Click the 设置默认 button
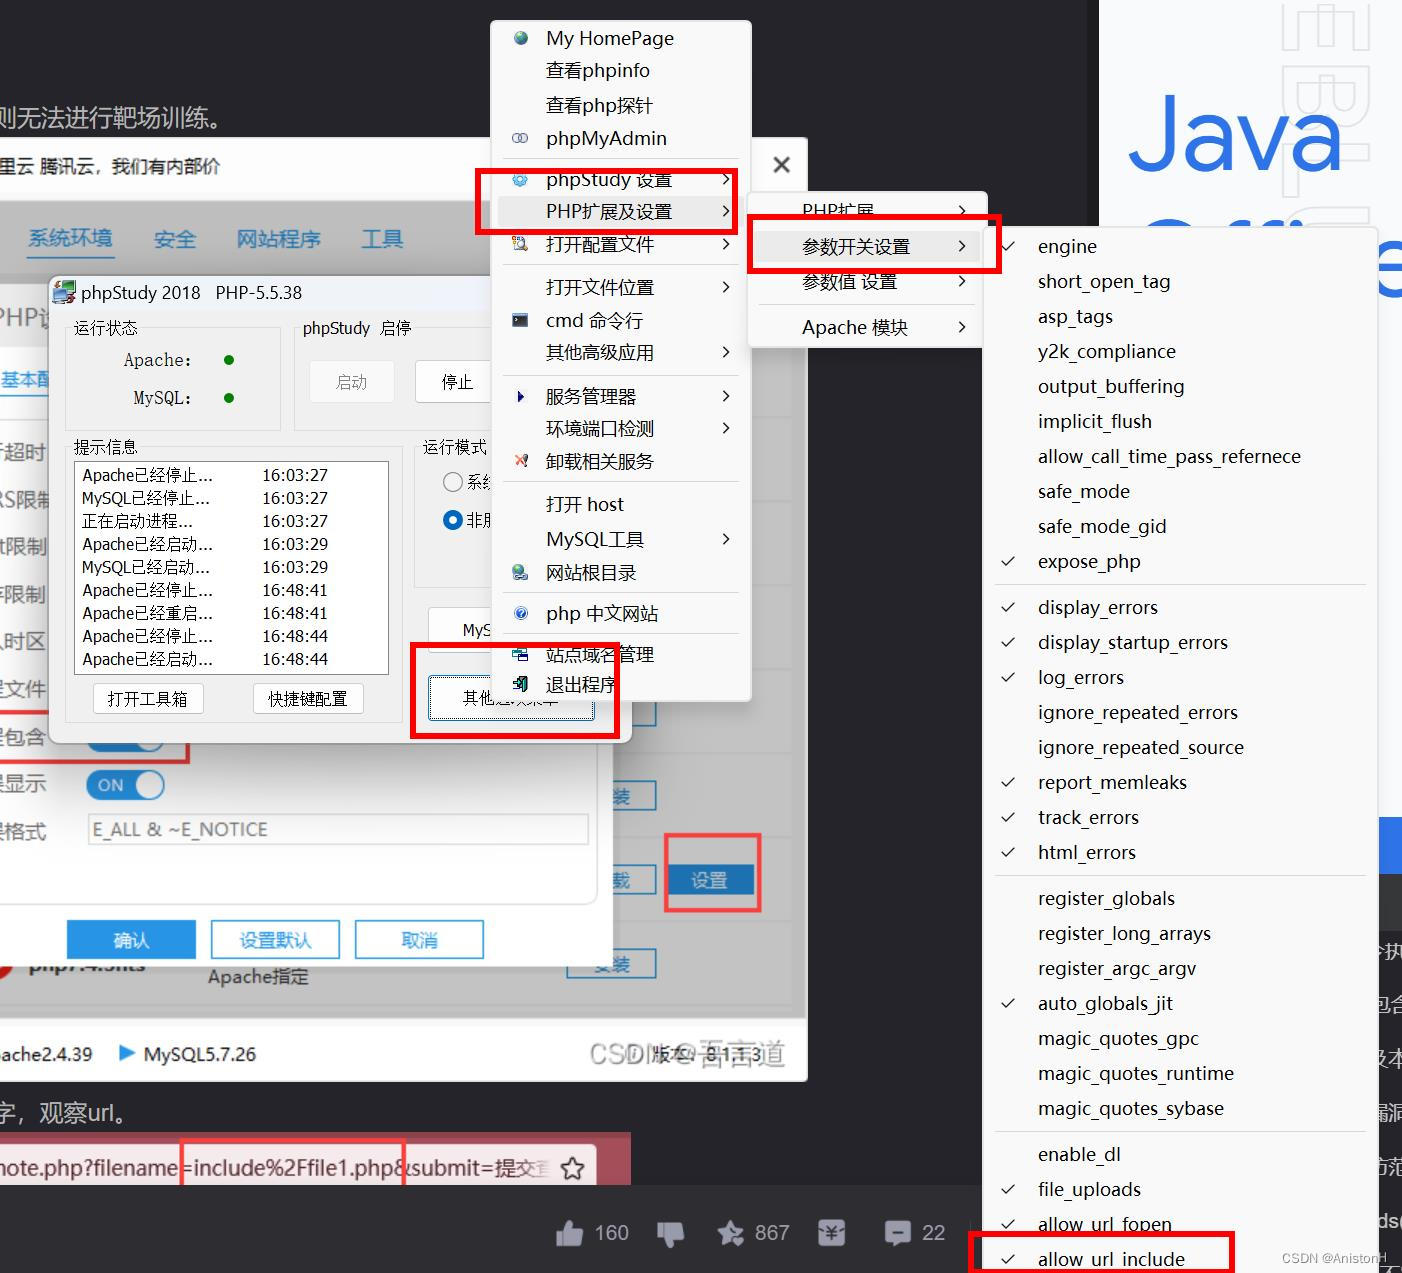The height and width of the screenshot is (1273, 1402). pyautogui.click(x=275, y=940)
